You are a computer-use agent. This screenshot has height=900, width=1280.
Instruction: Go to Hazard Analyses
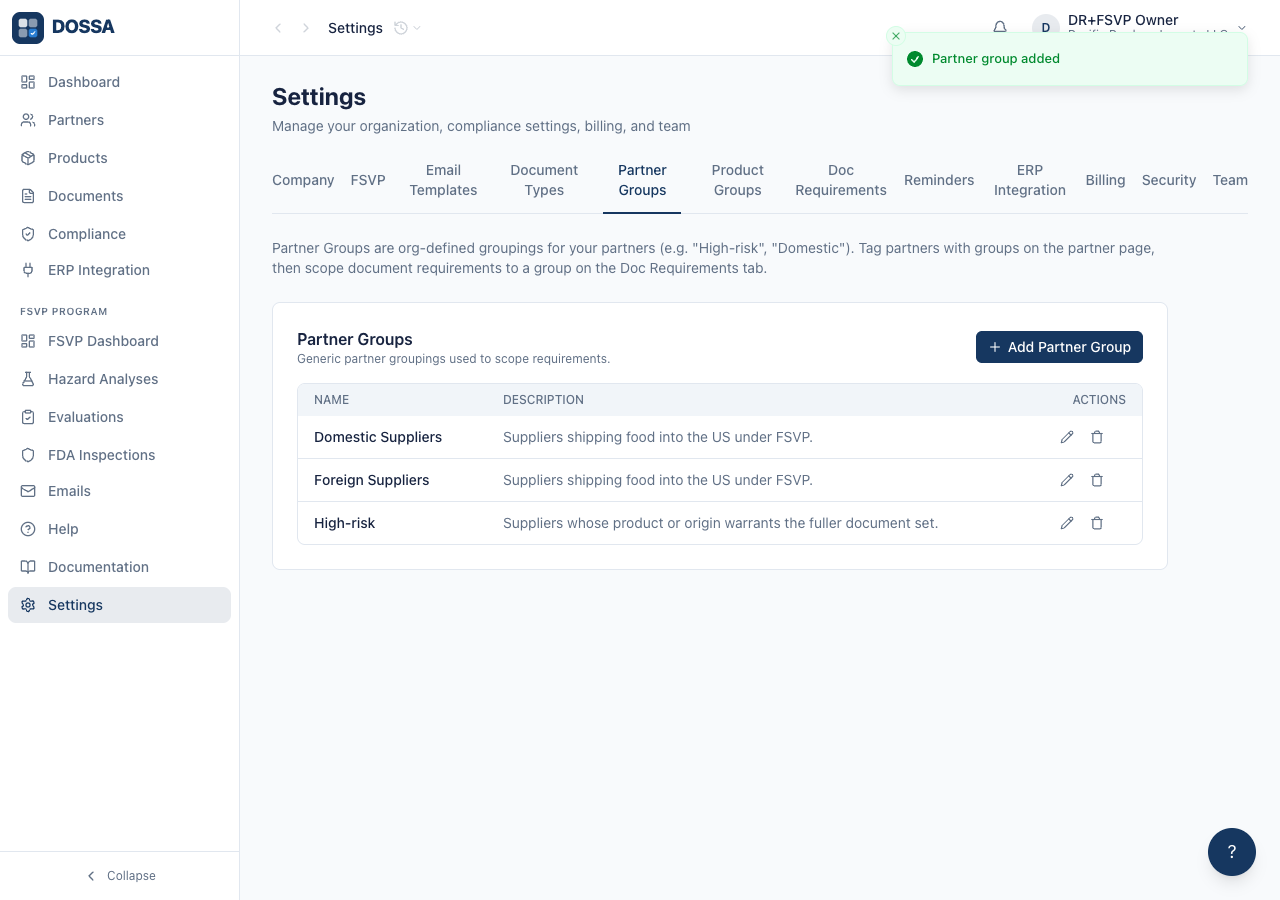tap(119, 379)
